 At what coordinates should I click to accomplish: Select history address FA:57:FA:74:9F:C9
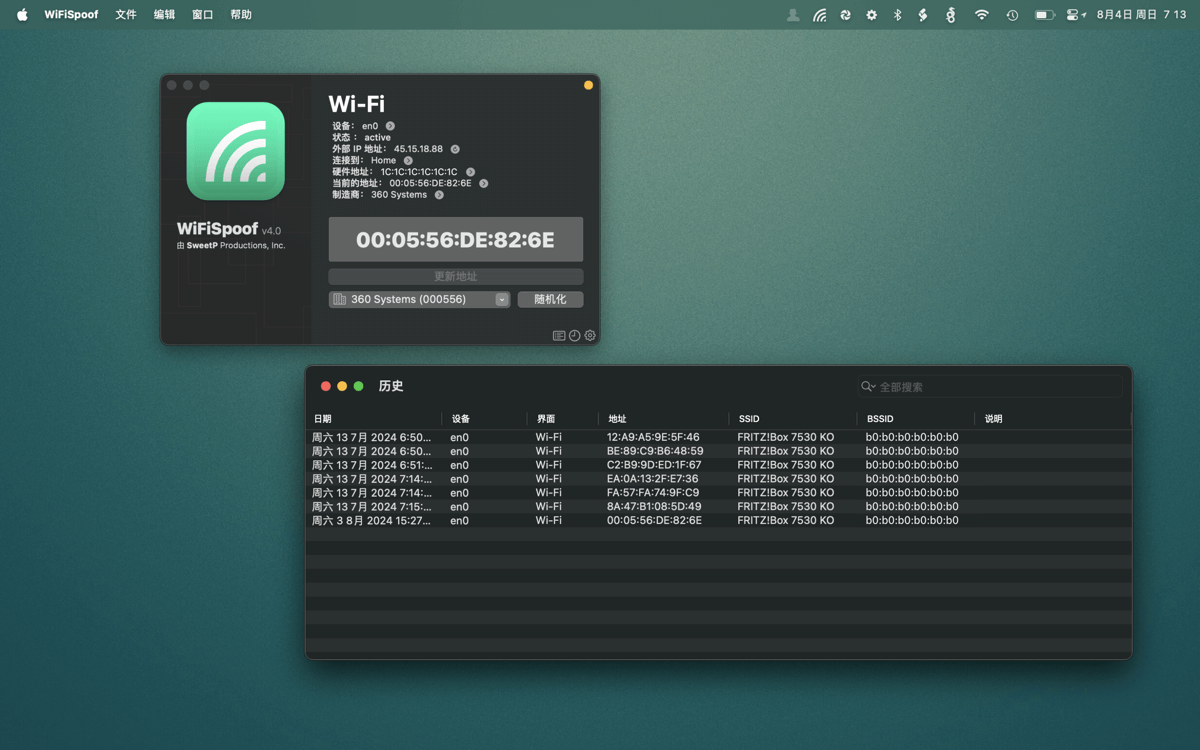(x=653, y=493)
